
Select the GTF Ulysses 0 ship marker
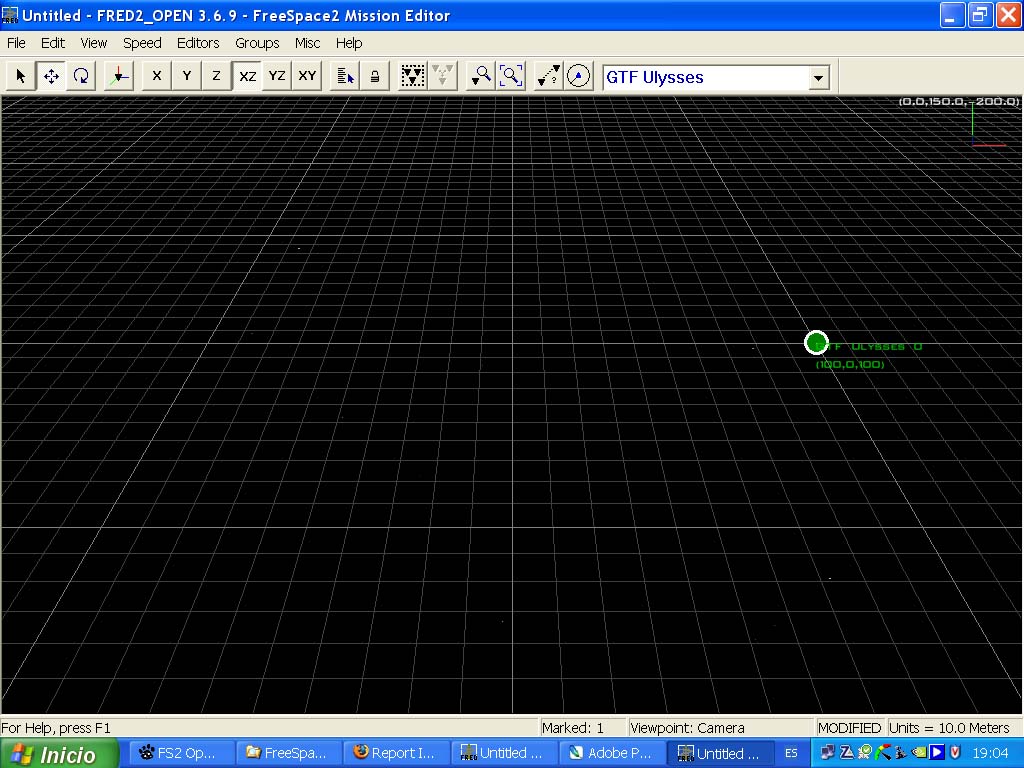tap(816, 343)
